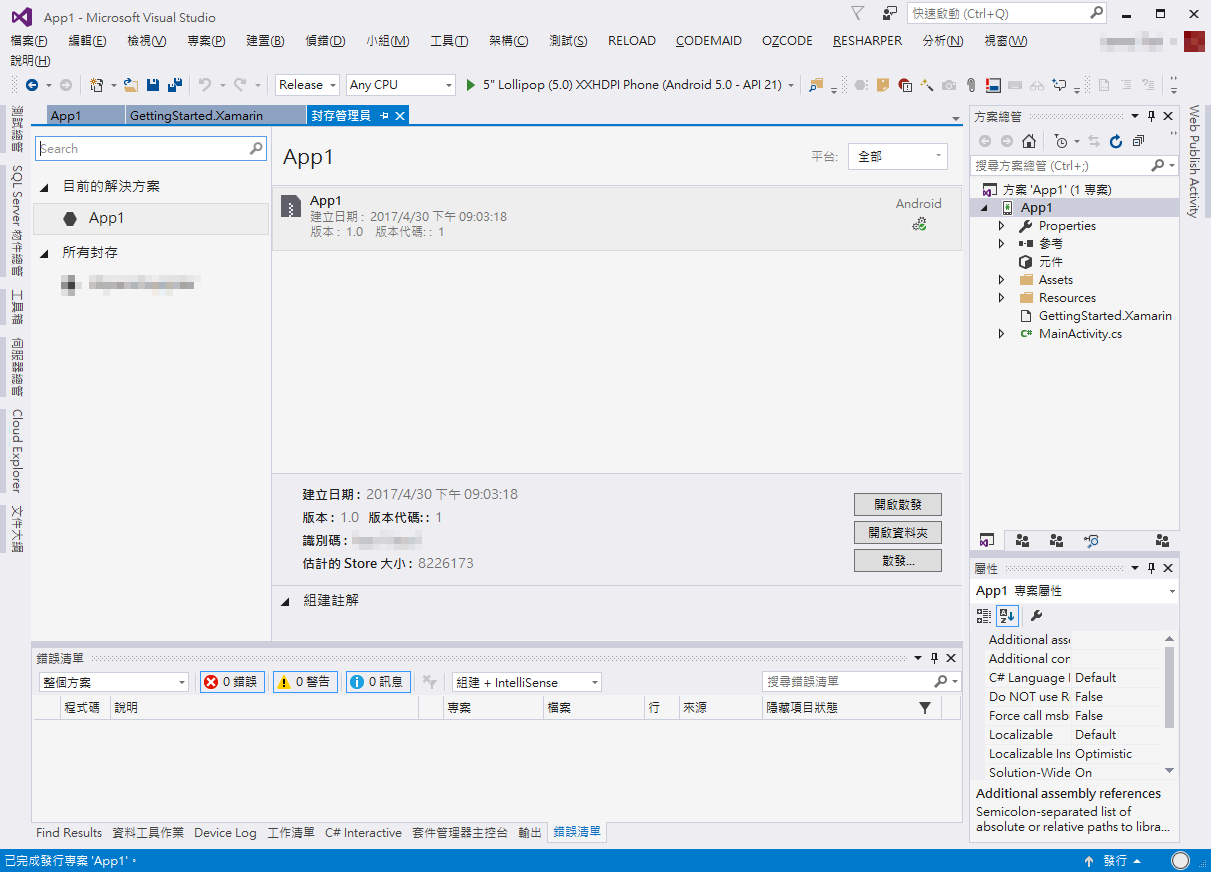Screen dimensions: 1211x872
Task: Click the 快速啟動 Quick Launch box
Action: pos(1007,14)
